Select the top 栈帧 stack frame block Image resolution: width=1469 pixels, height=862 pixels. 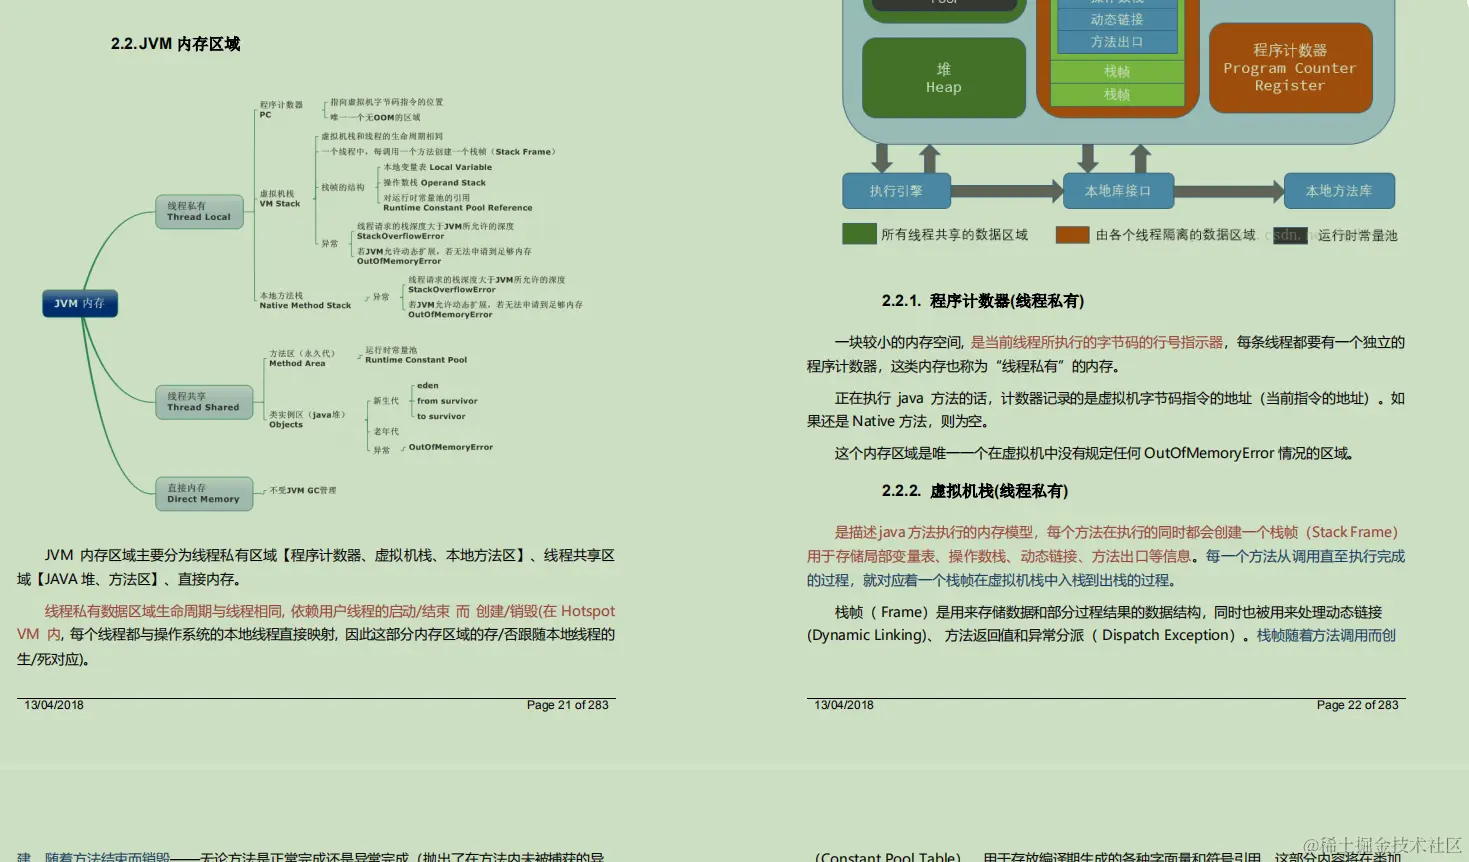pyautogui.click(x=1117, y=71)
